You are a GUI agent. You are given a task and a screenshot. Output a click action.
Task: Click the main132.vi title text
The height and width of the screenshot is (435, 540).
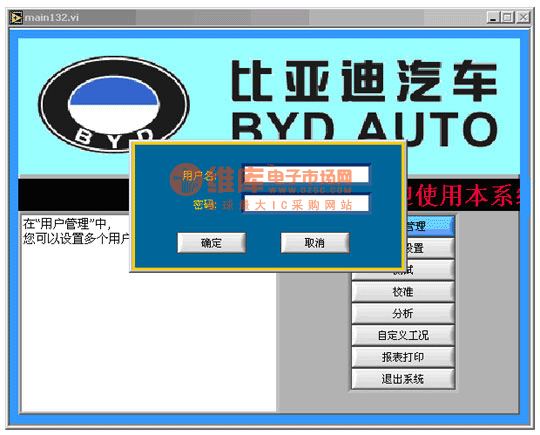point(52,17)
